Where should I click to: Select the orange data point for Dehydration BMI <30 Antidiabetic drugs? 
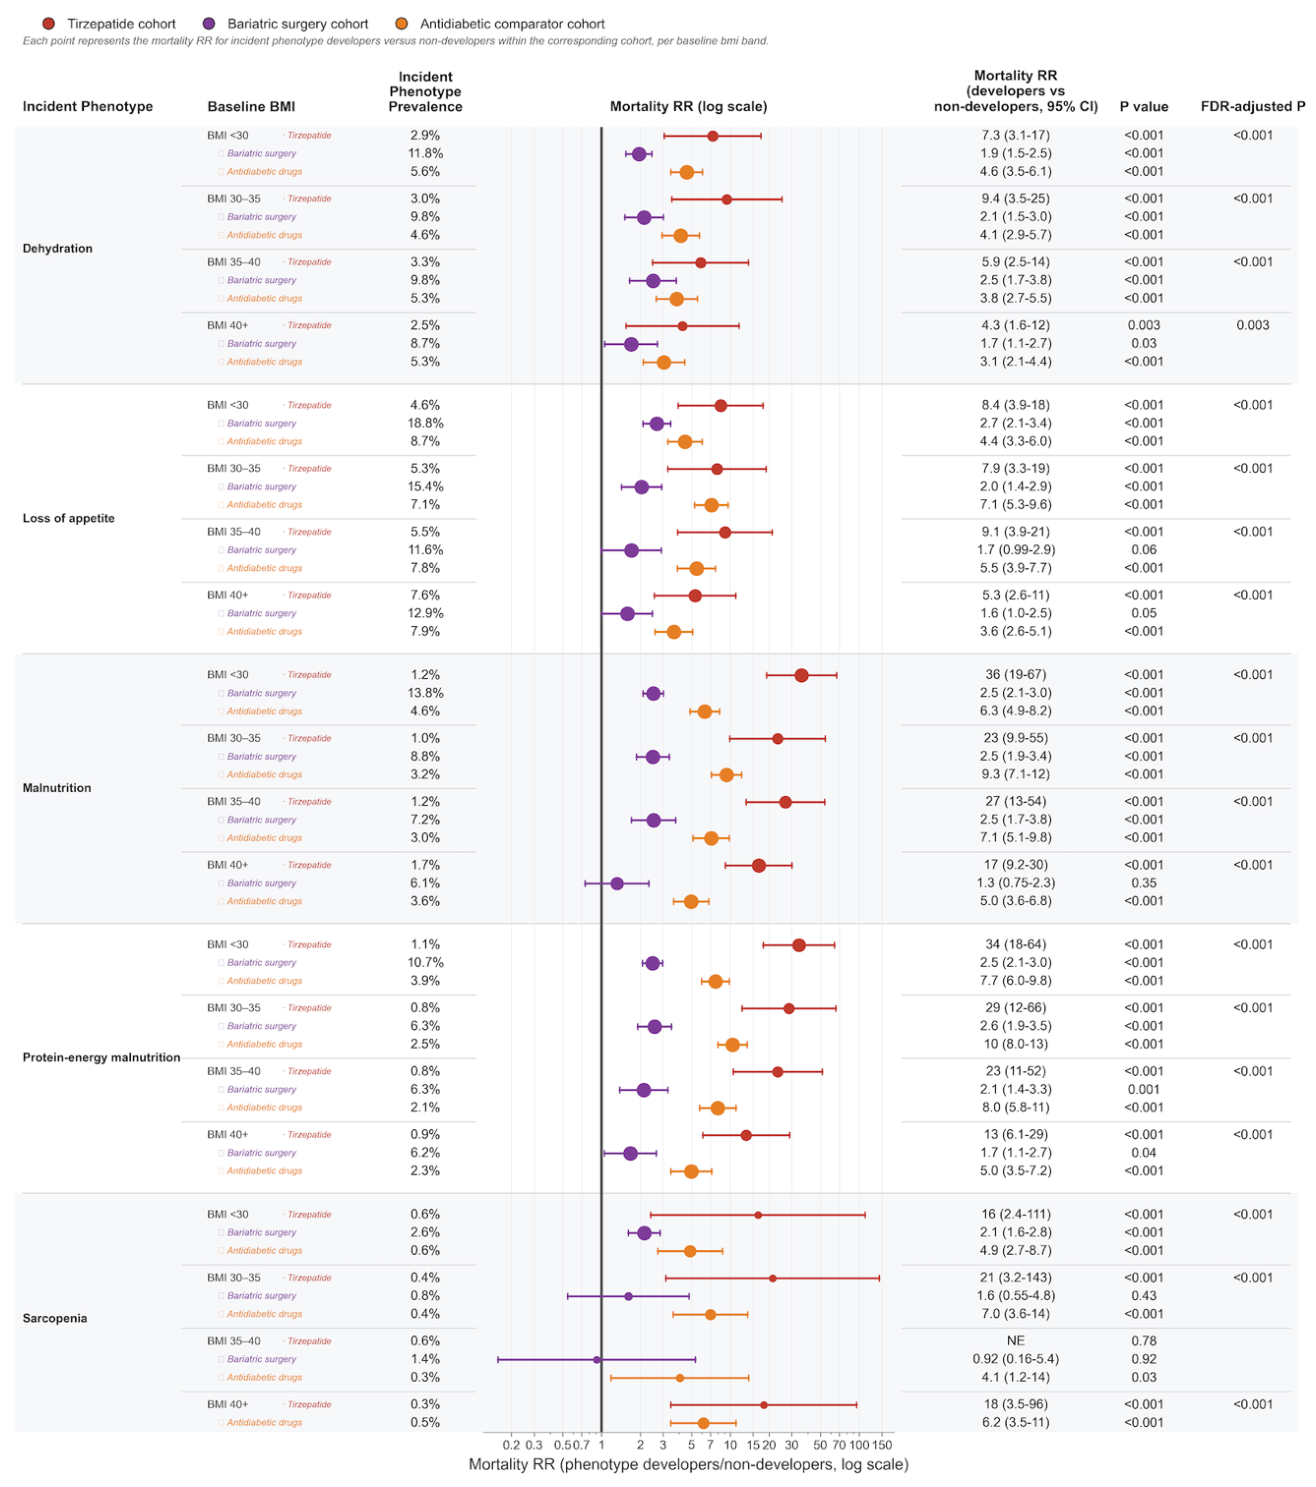(x=686, y=172)
